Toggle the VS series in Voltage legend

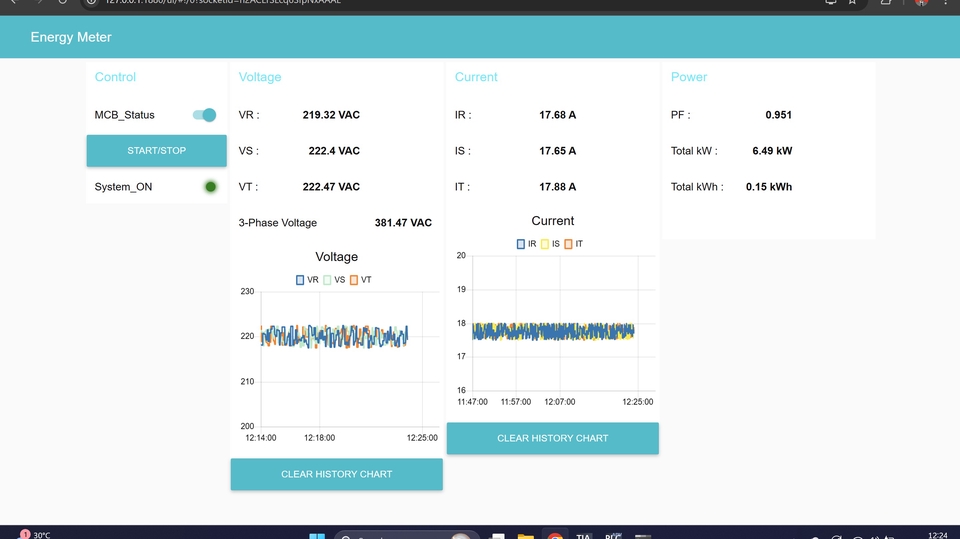tap(334, 280)
